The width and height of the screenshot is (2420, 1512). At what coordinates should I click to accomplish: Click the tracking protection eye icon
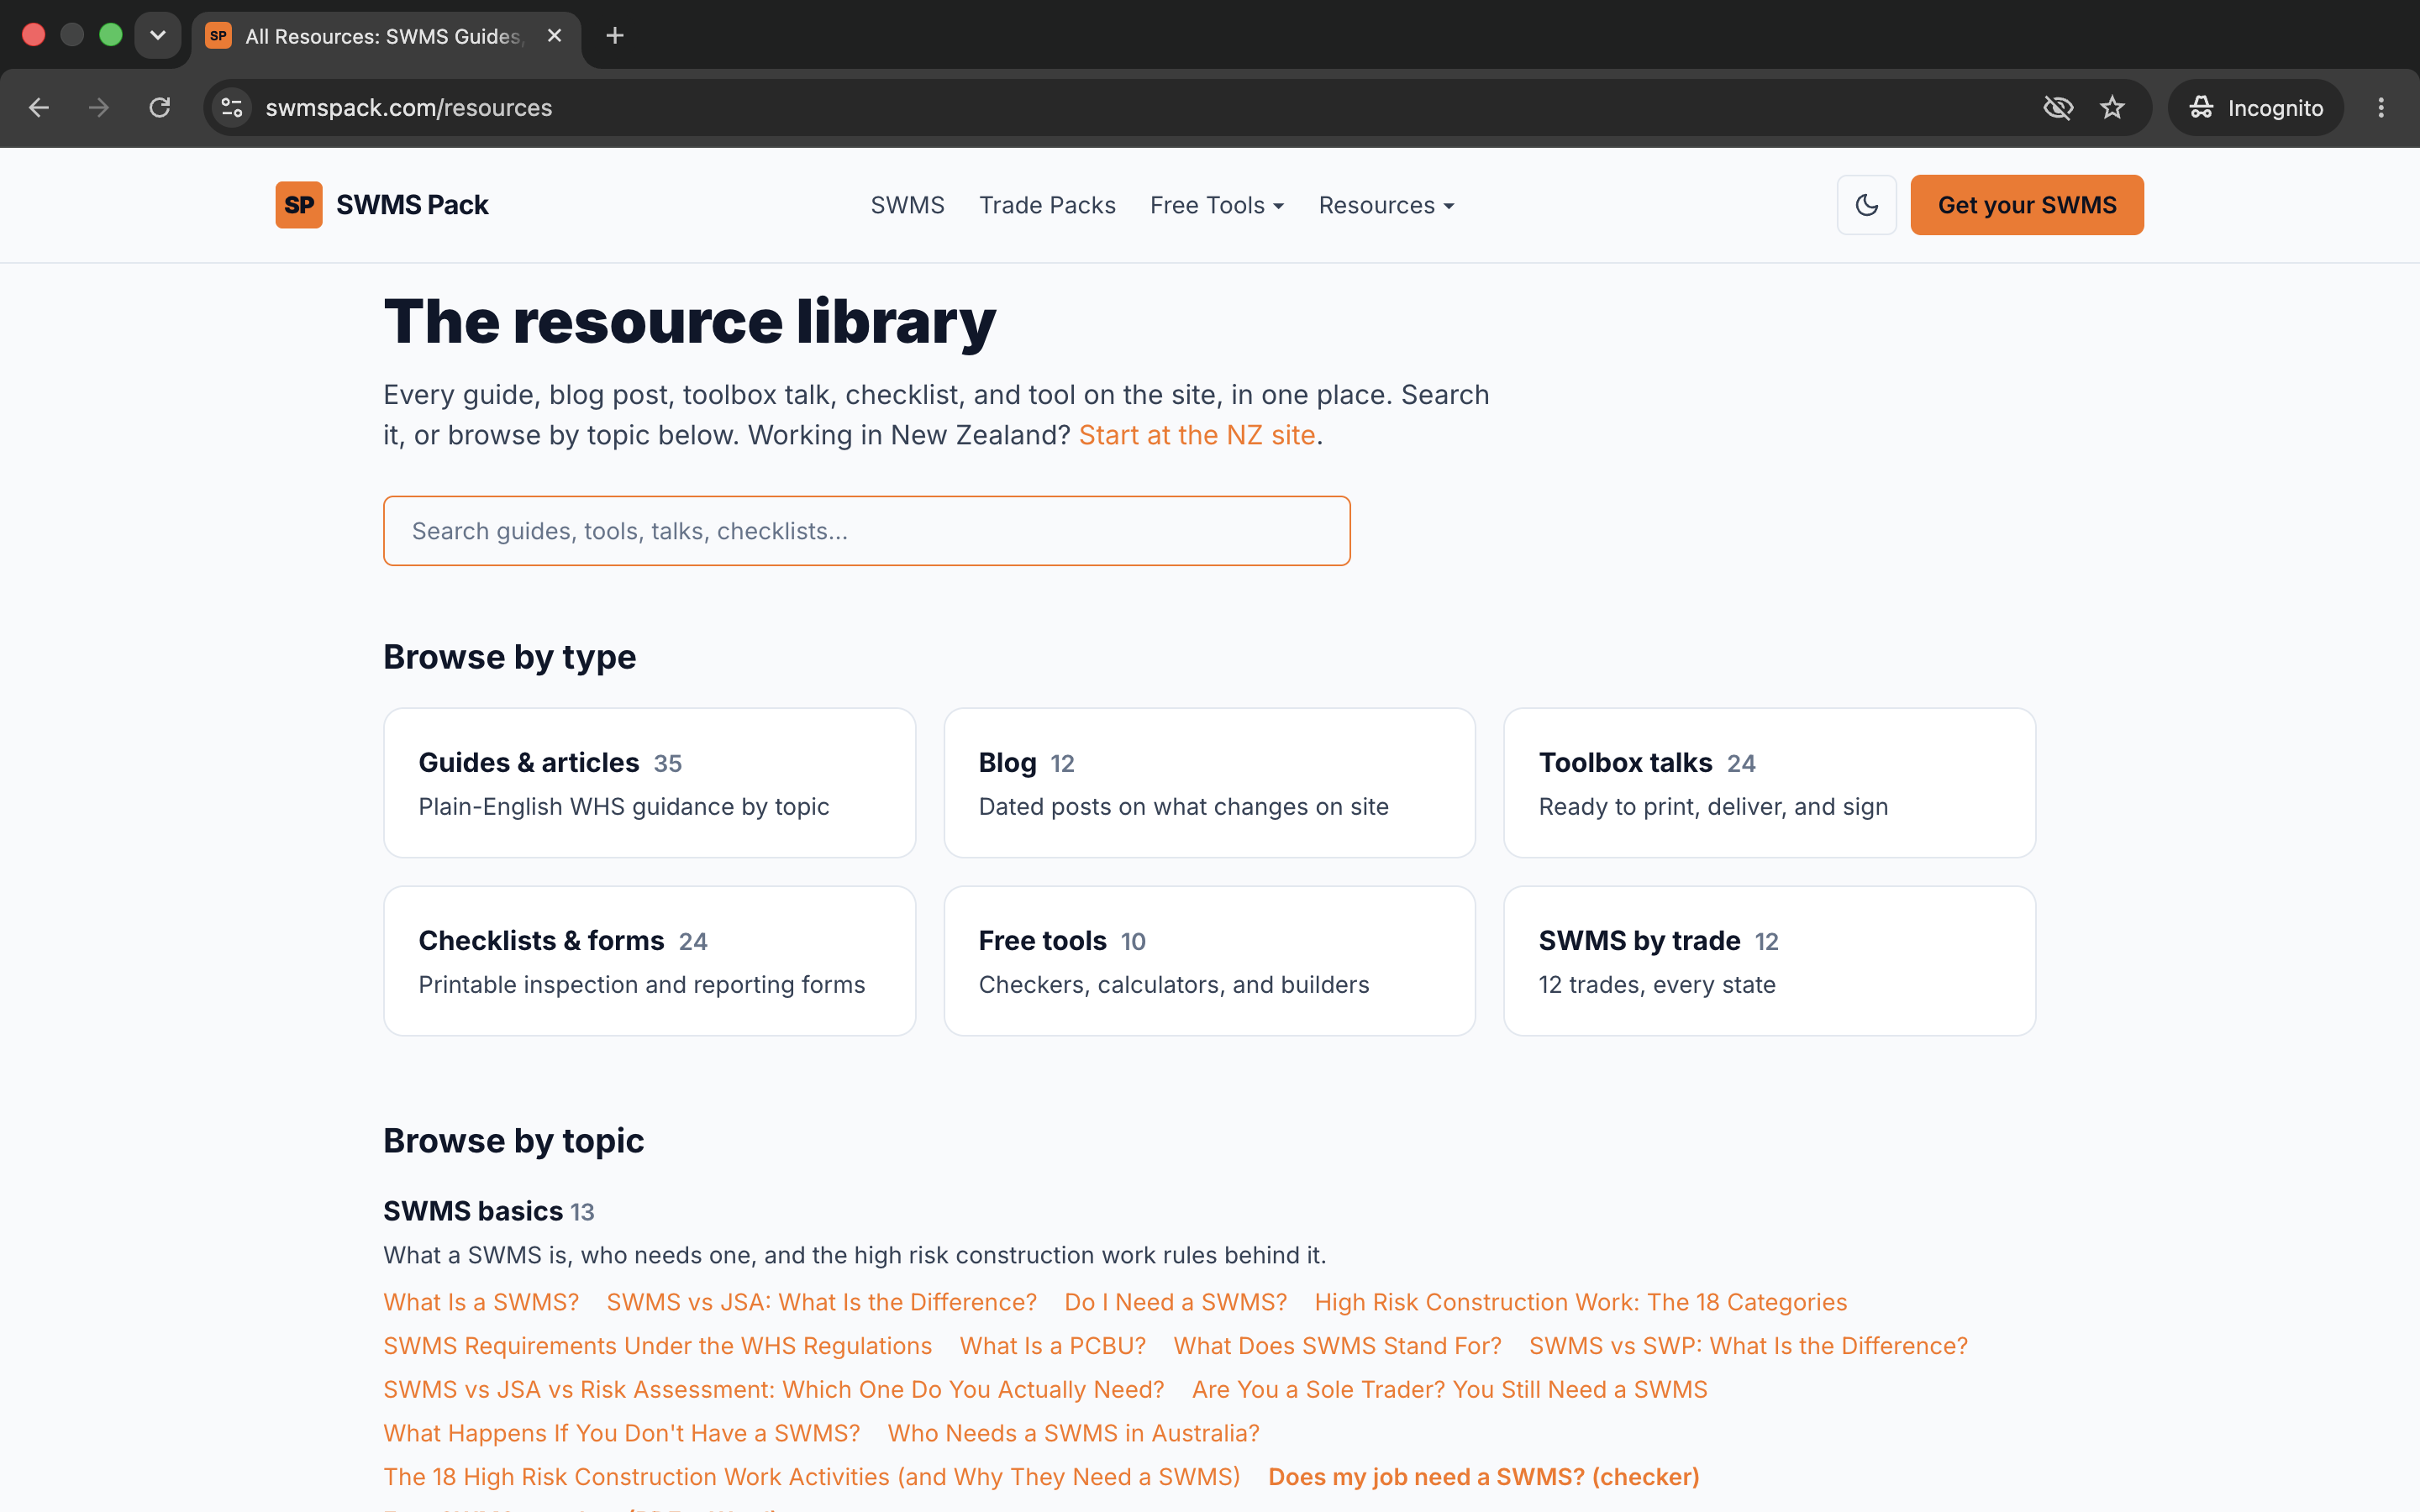pyautogui.click(x=2058, y=108)
